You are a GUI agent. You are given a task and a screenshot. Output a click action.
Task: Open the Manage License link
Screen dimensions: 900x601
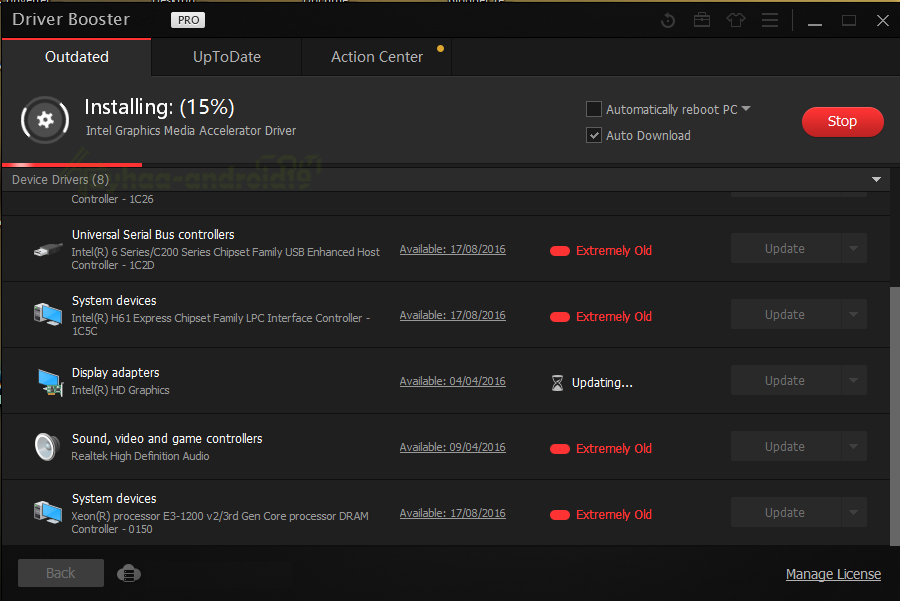833,574
